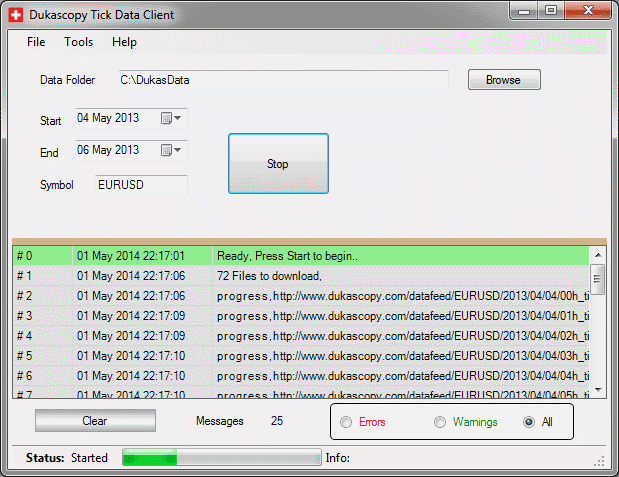Viewport: 619px width, 477px height.
Task: Stop the download with Stop button
Action: point(278,163)
